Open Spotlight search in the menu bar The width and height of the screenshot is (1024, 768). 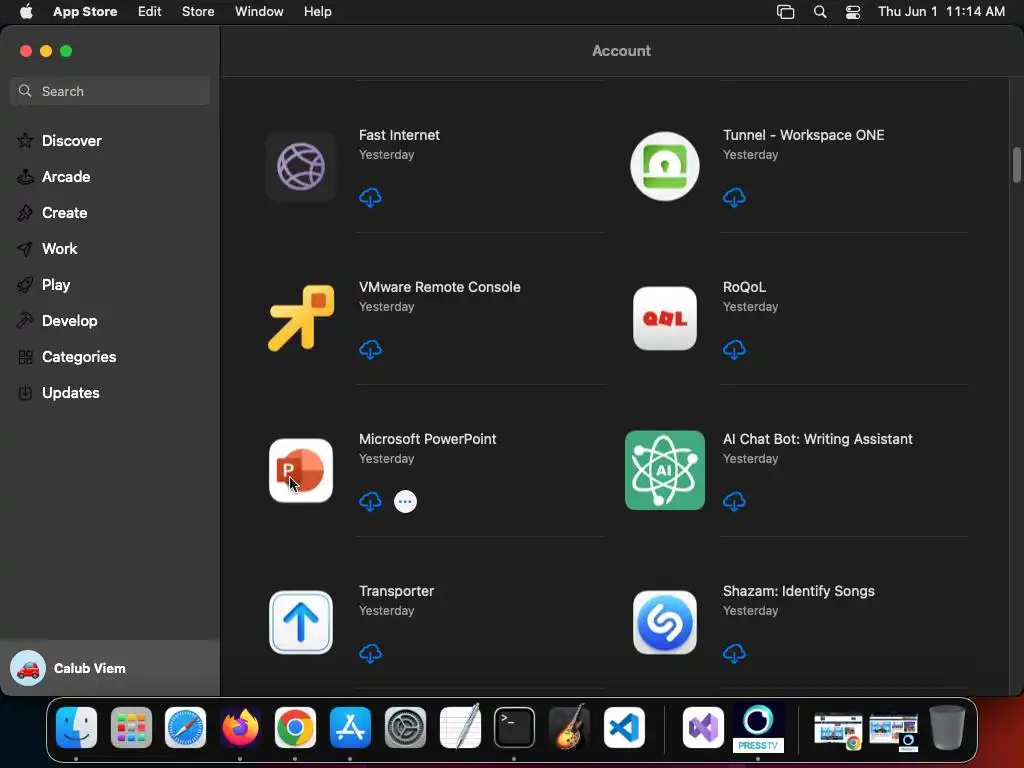pos(820,12)
